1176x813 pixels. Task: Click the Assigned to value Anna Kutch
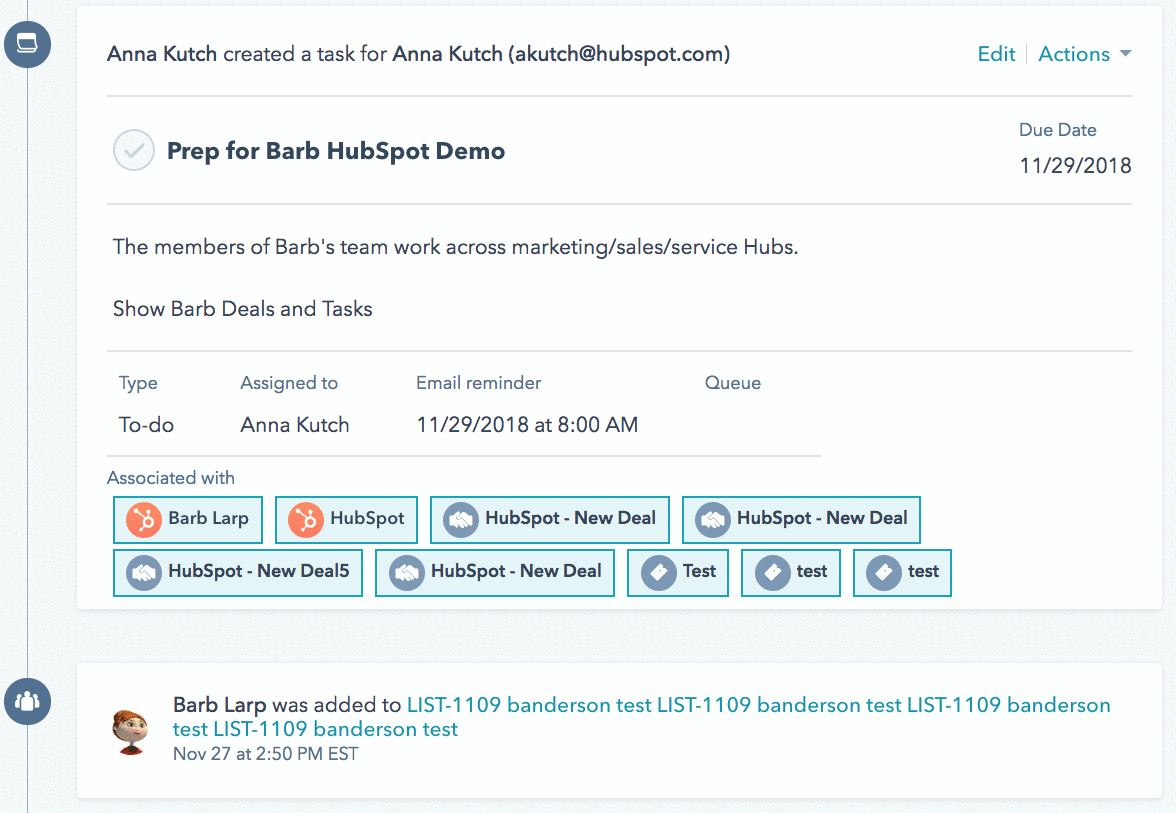295,425
